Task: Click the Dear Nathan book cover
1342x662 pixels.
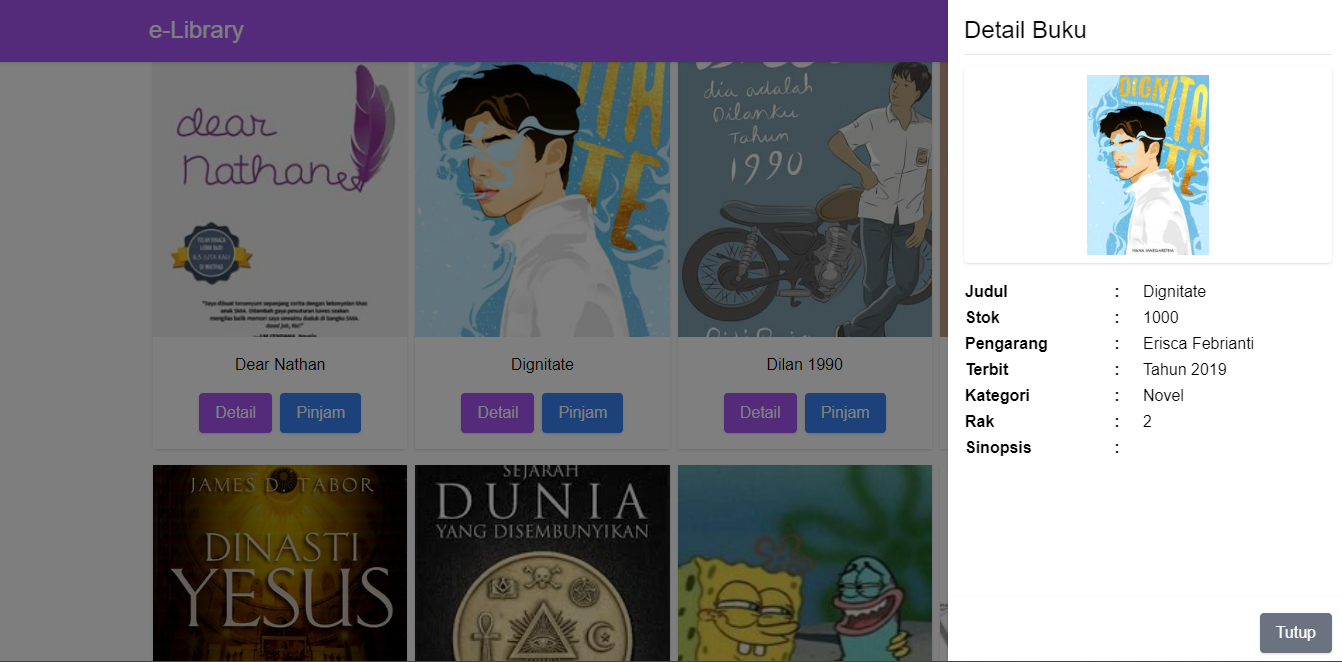Action: 280,200
